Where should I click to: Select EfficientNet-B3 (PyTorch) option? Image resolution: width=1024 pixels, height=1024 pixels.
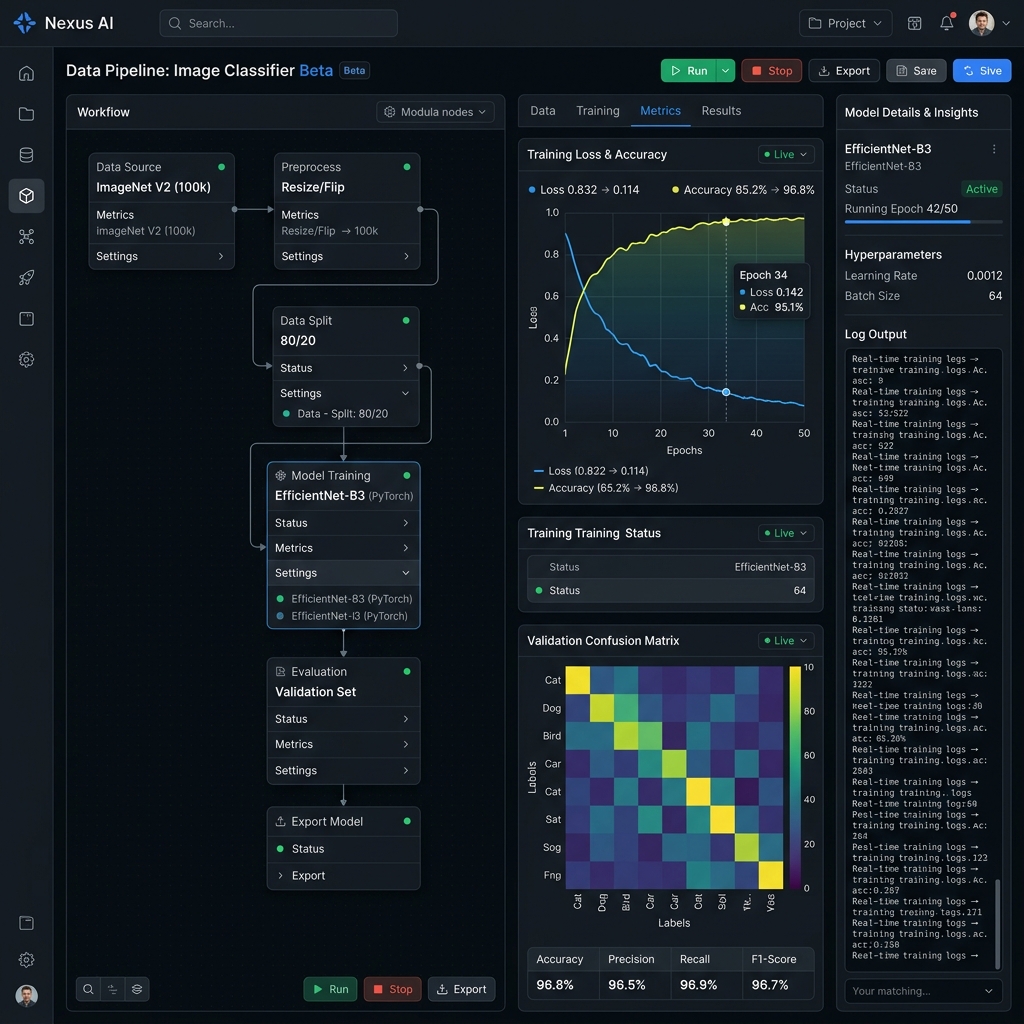[x=344, y=598]
